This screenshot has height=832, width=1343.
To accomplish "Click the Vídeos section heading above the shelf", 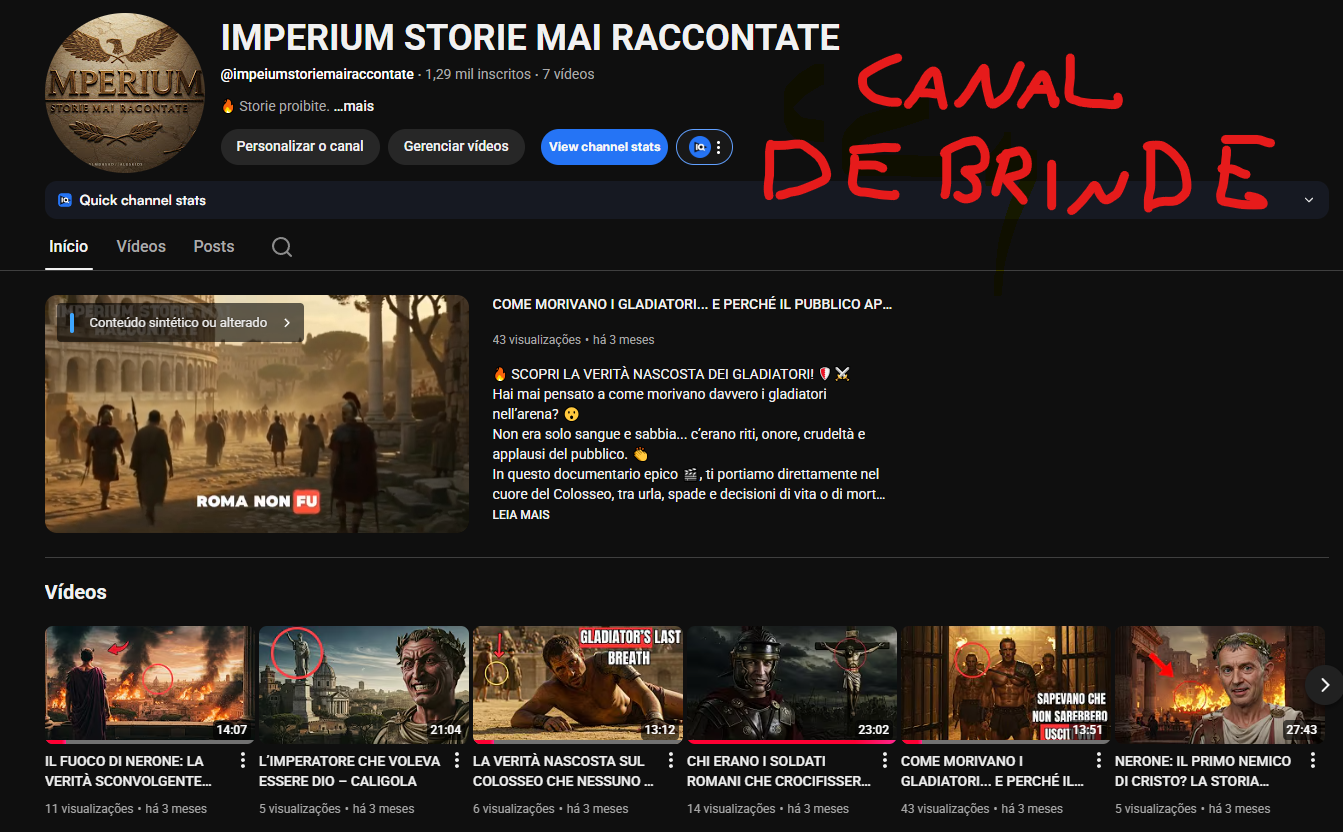I will tap(76, 592).
